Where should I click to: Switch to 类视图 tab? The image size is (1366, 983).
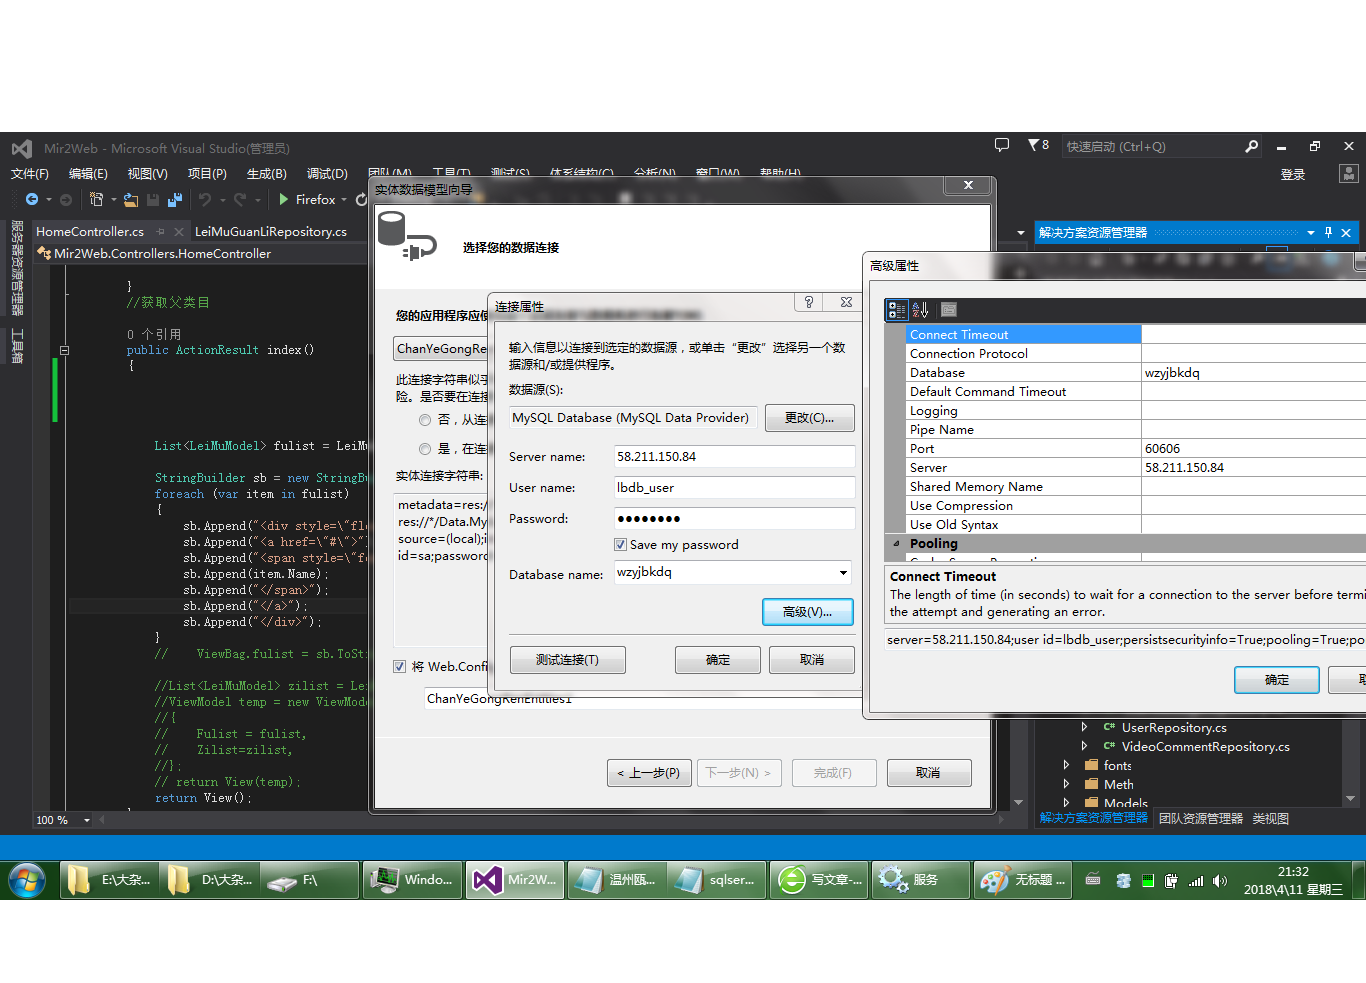tap(1271, 818)
